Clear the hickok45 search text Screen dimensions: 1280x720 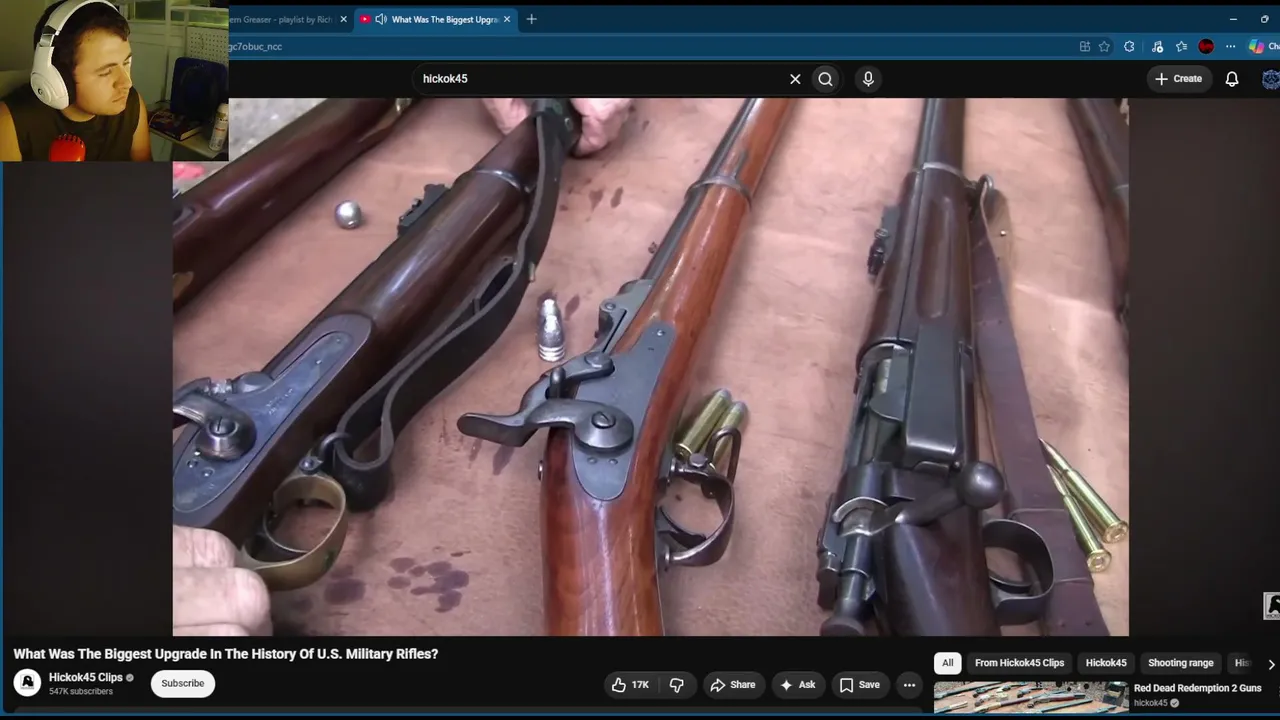coord(795,79)
